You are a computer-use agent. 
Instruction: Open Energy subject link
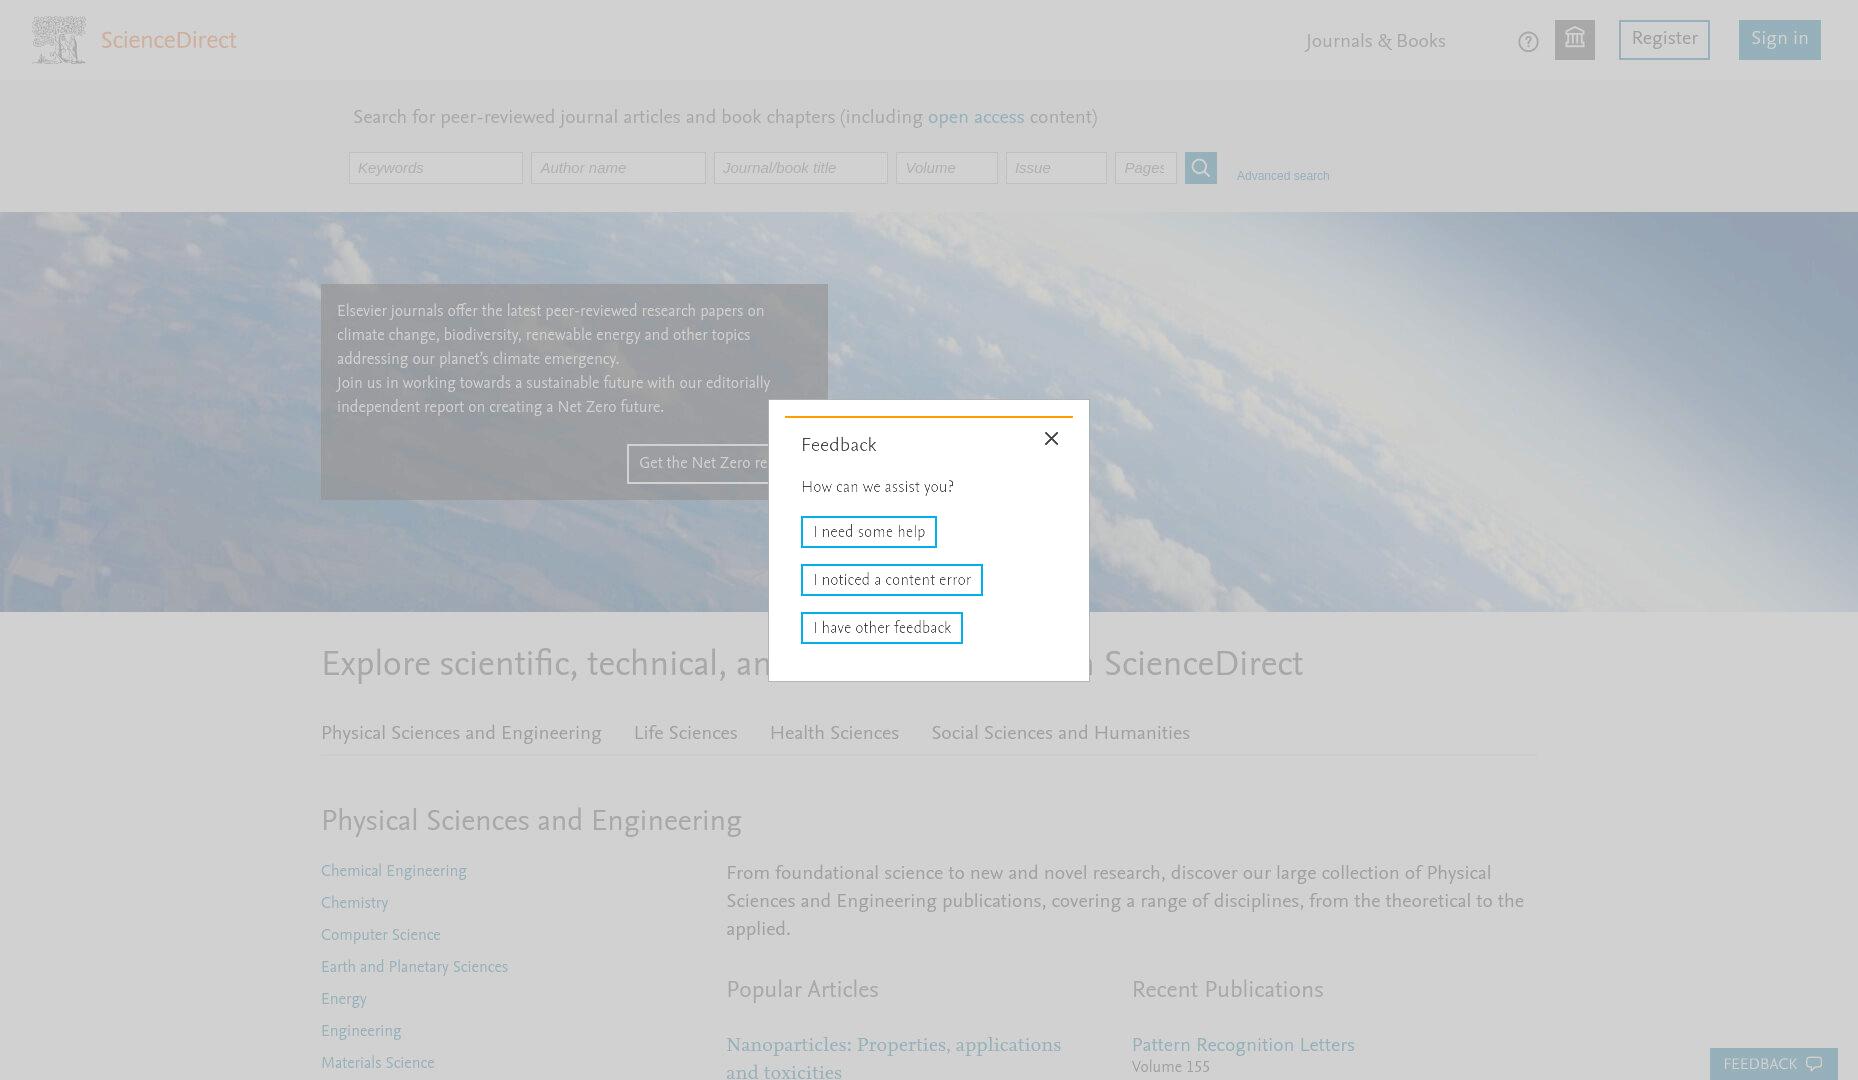point(344,1000)
